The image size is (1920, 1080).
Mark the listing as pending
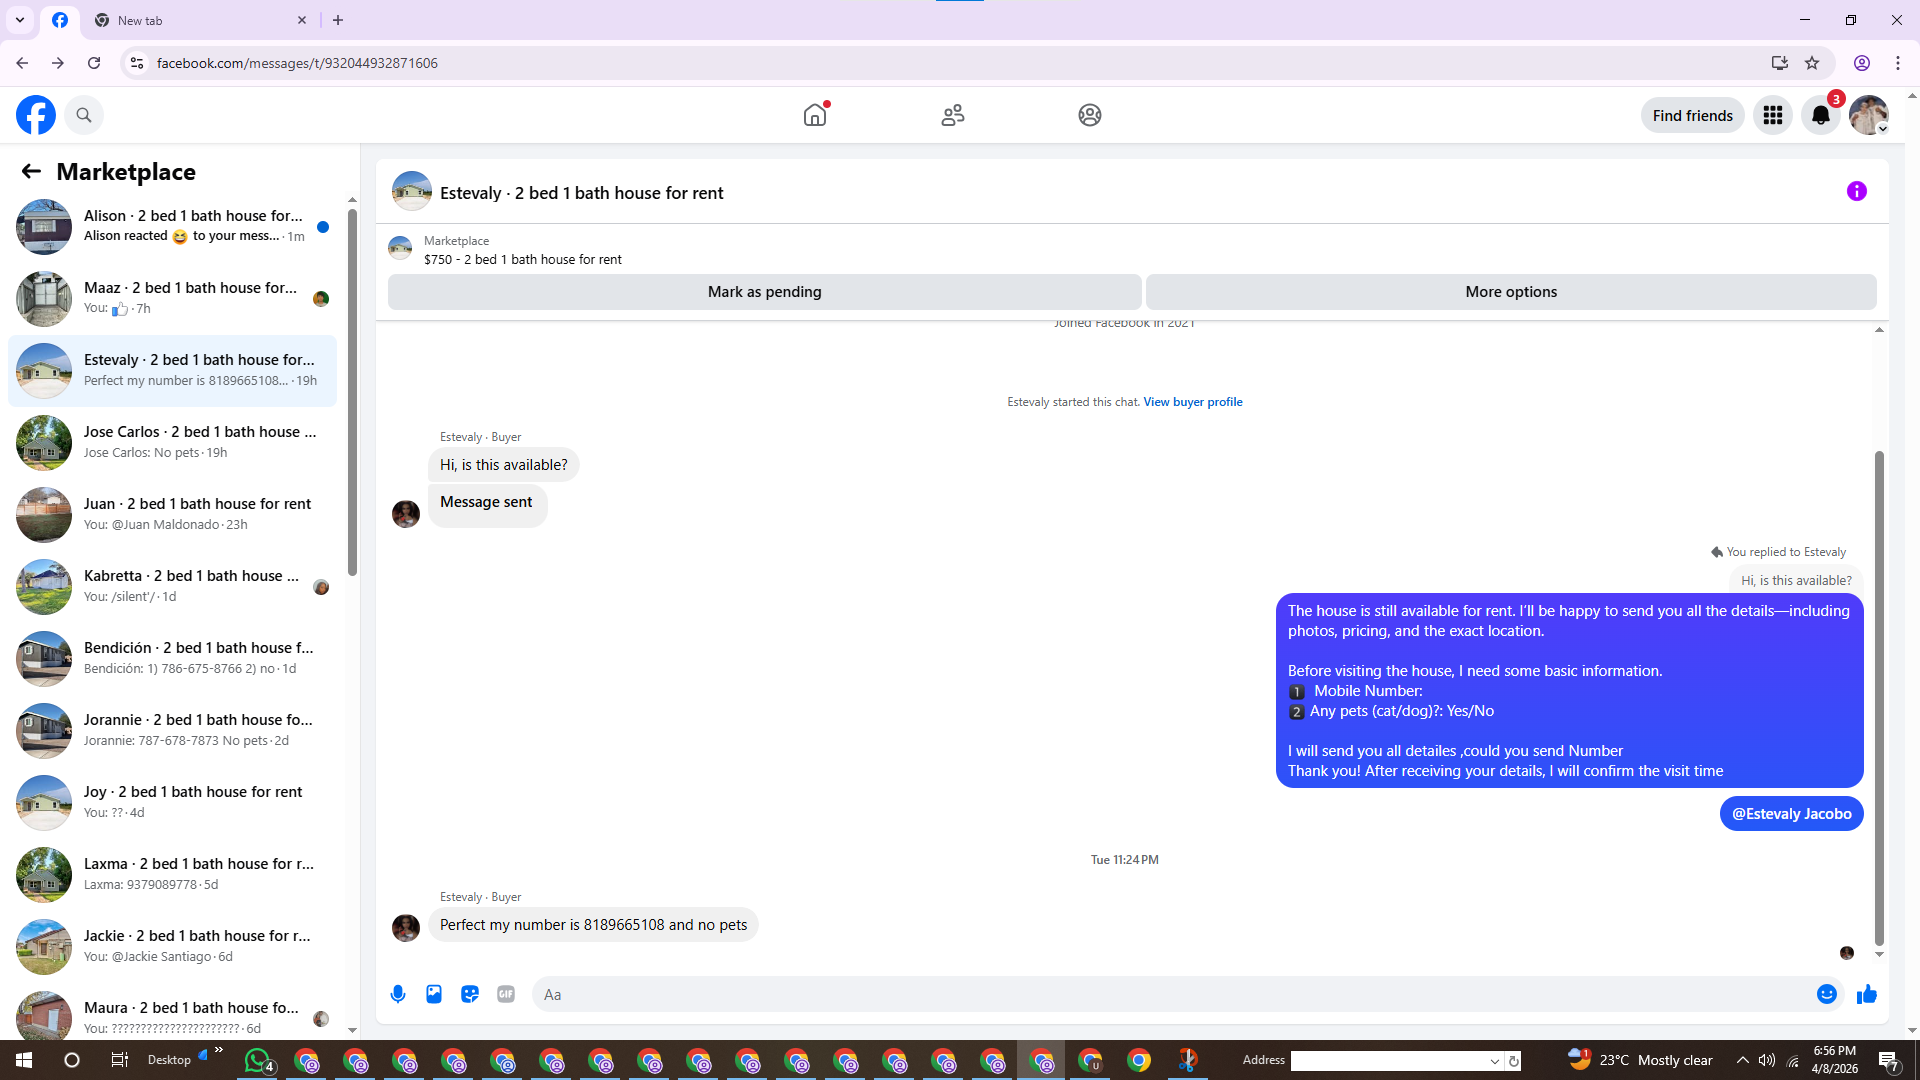(764, 292)
